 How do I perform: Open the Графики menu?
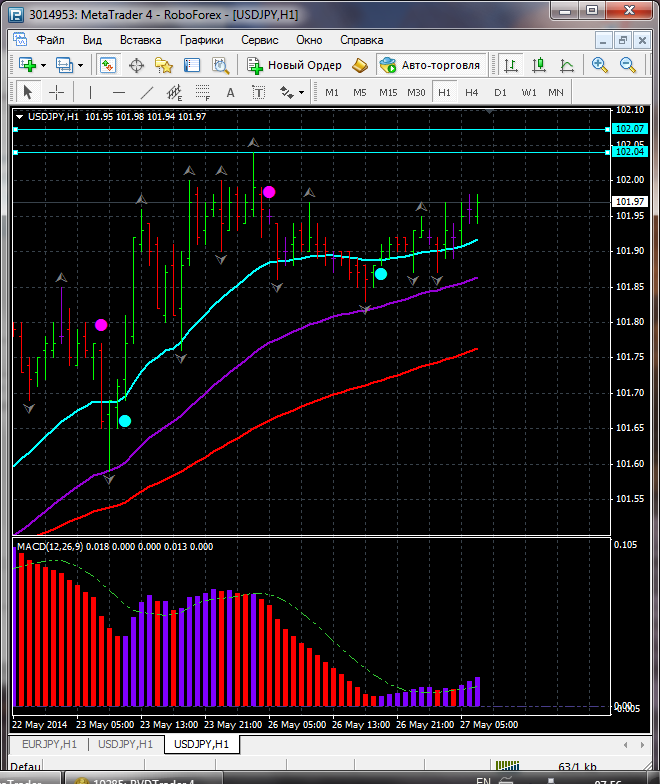[202, 40]
